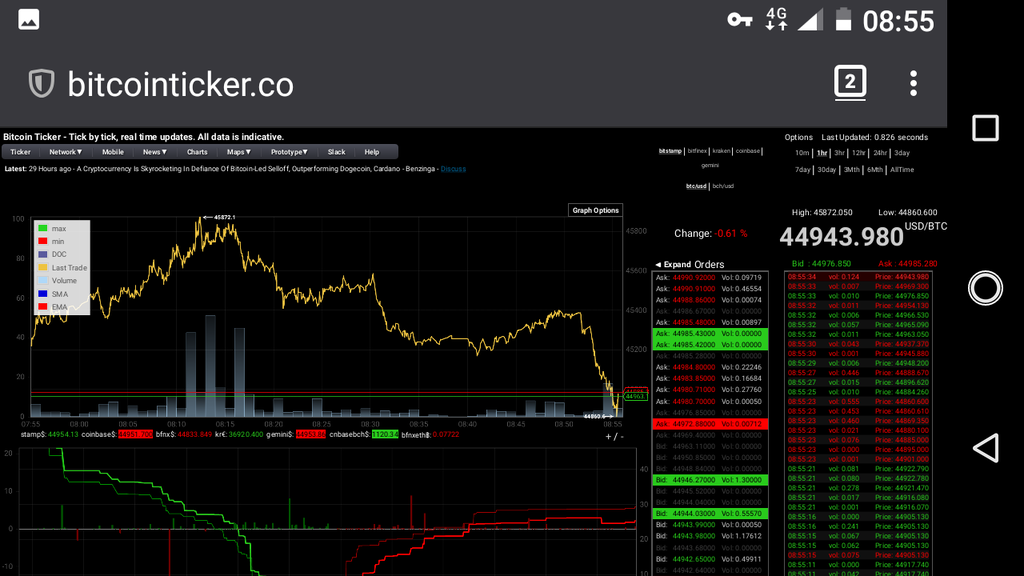The height and width of the screenshot is (576, 1024).
Task: Expand the Network dropdown menu
Action: point(65,152)
